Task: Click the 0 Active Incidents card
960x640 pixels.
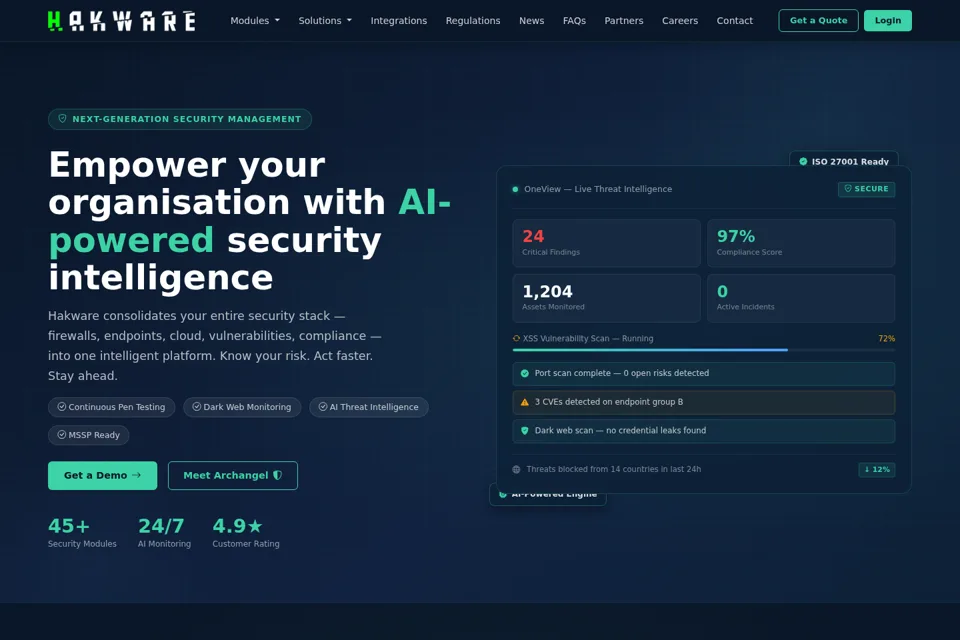Action: pyautogui.click(x=801, y=298)
